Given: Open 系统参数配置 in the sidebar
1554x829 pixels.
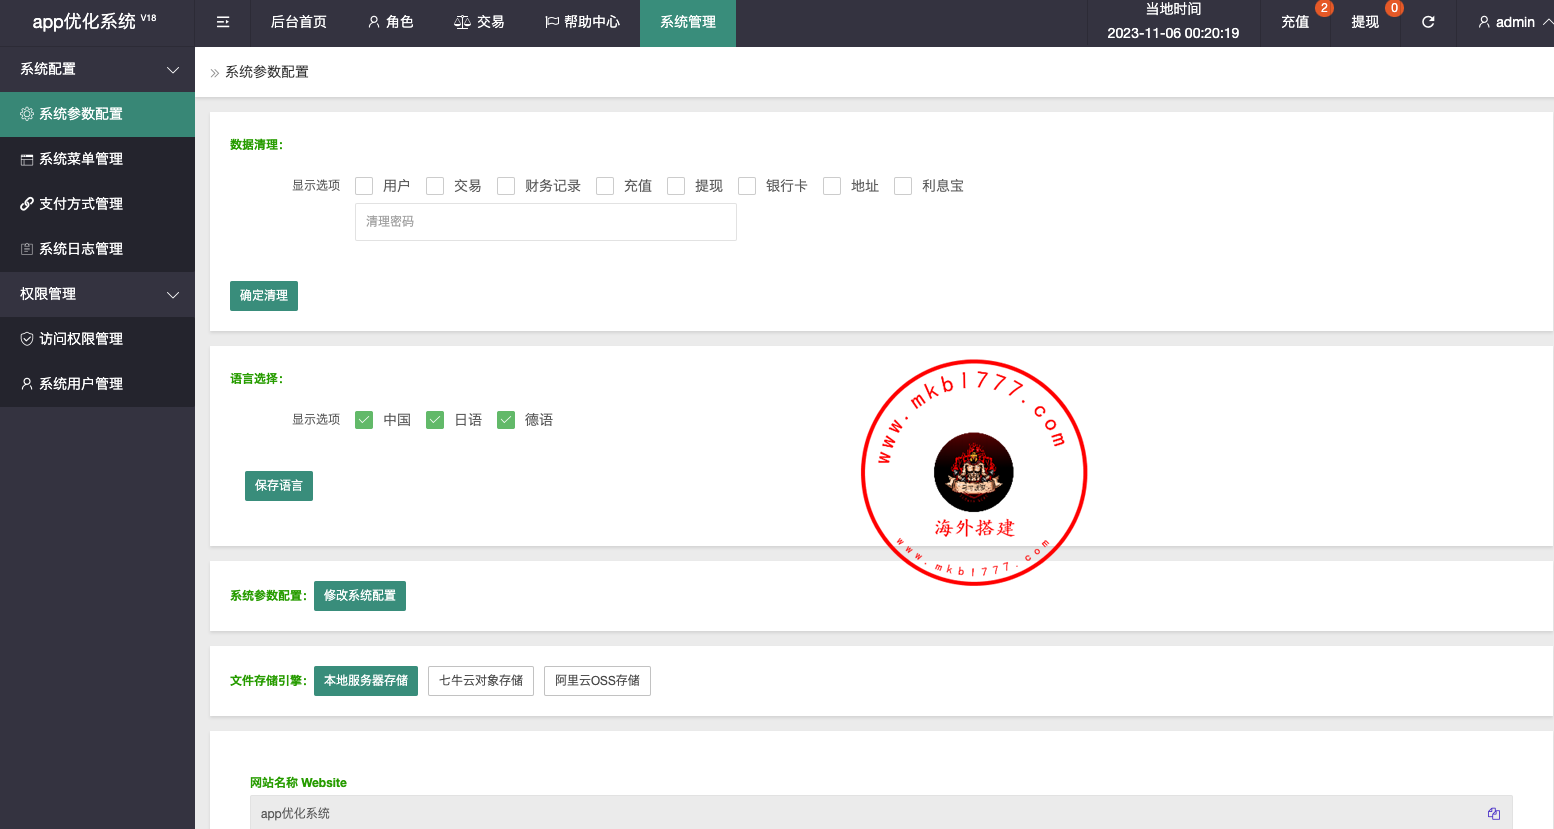Looking at the screenshot, I should click(97, 114).
